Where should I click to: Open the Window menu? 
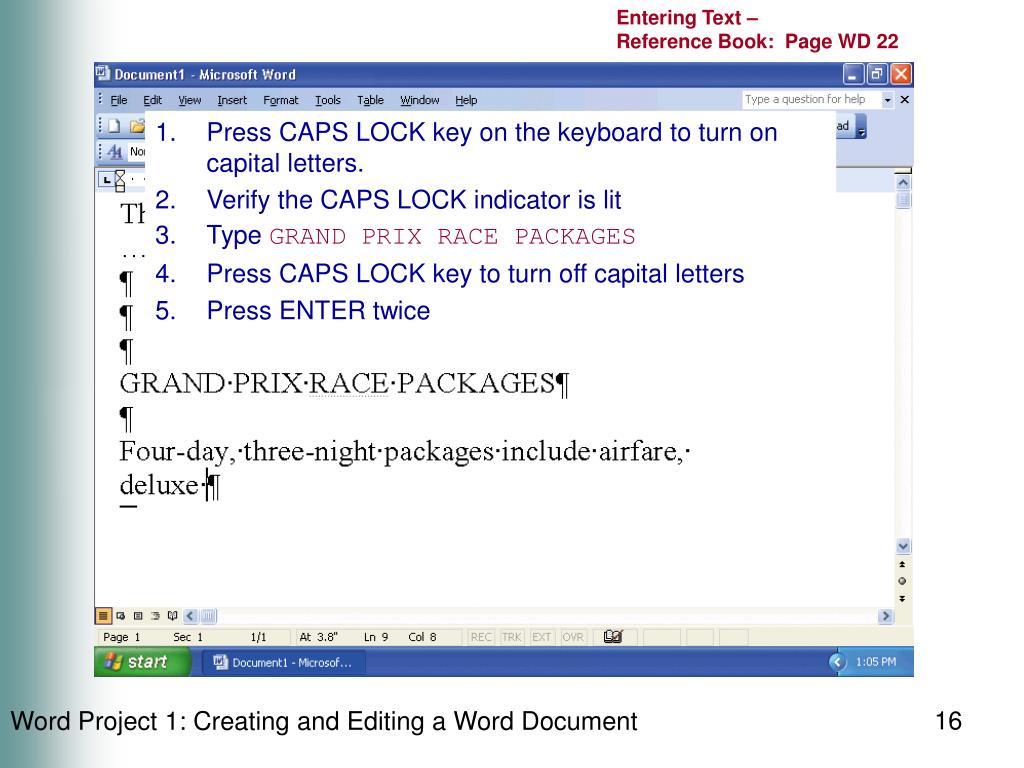tap(419, 100)
